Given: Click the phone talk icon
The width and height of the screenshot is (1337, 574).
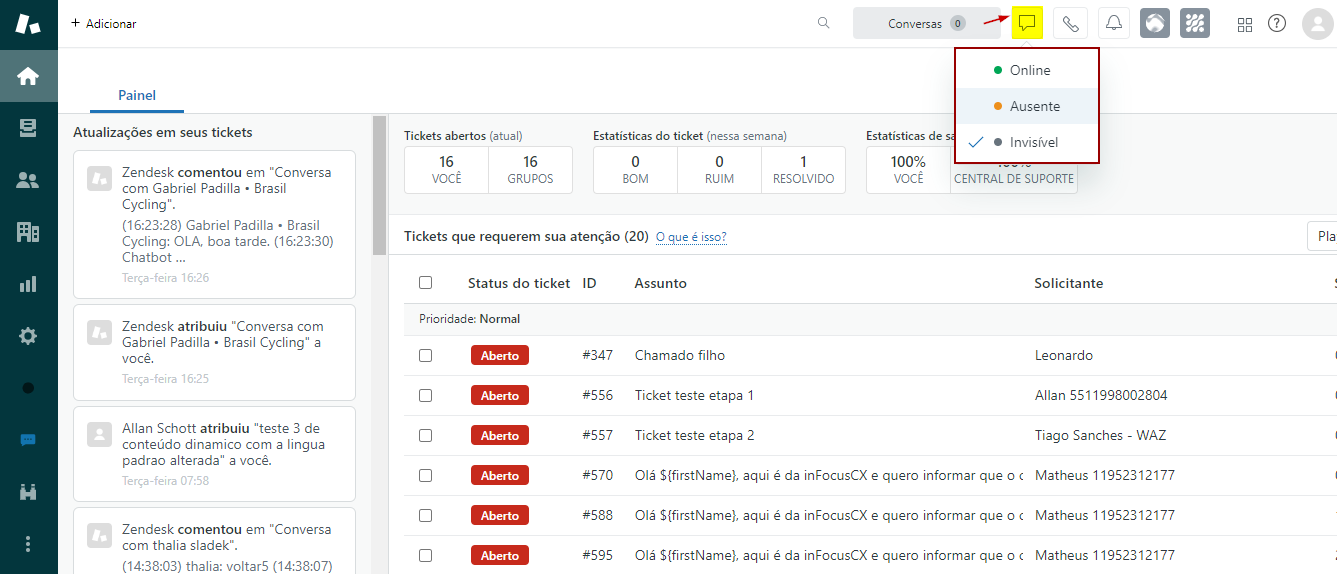Looking at the screenshot, I should (1070, 24).
